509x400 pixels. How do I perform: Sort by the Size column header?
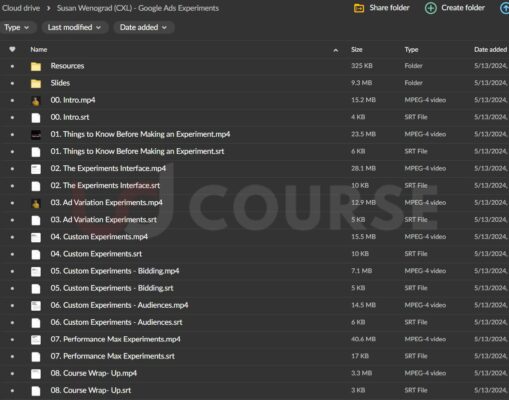pos(356,49)
